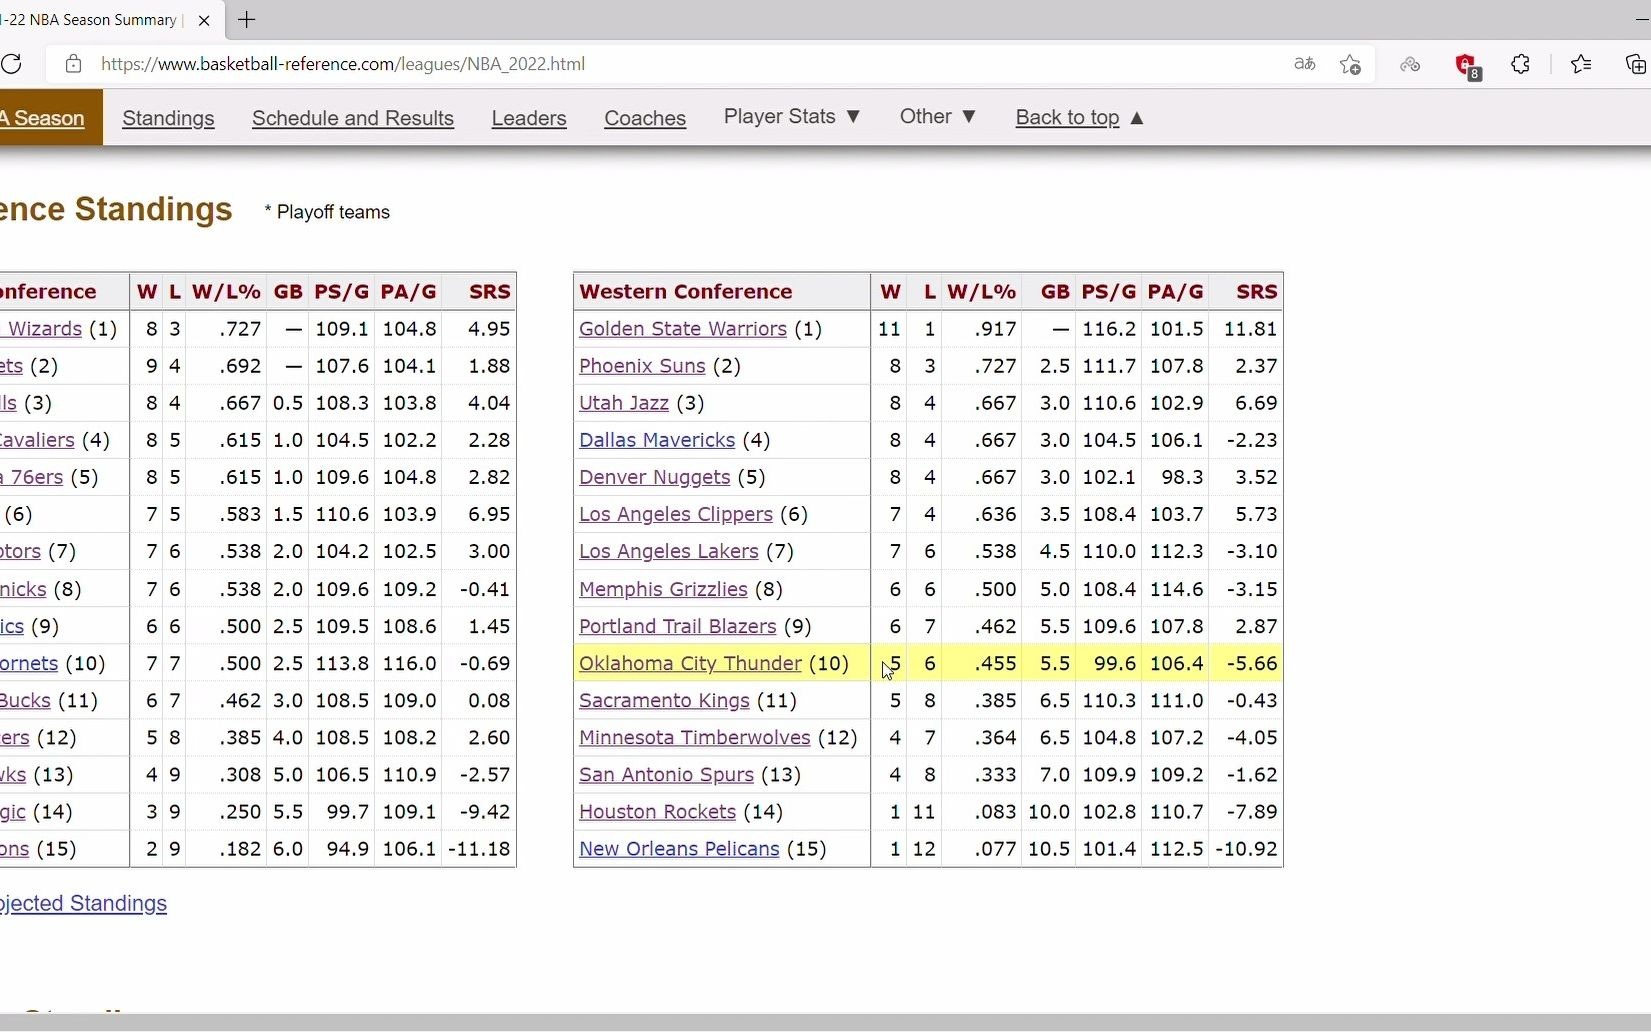The width and height of the screenshot is (1651, 1032).
Task: Open the collections icon
Action: tap(1636, 64)
